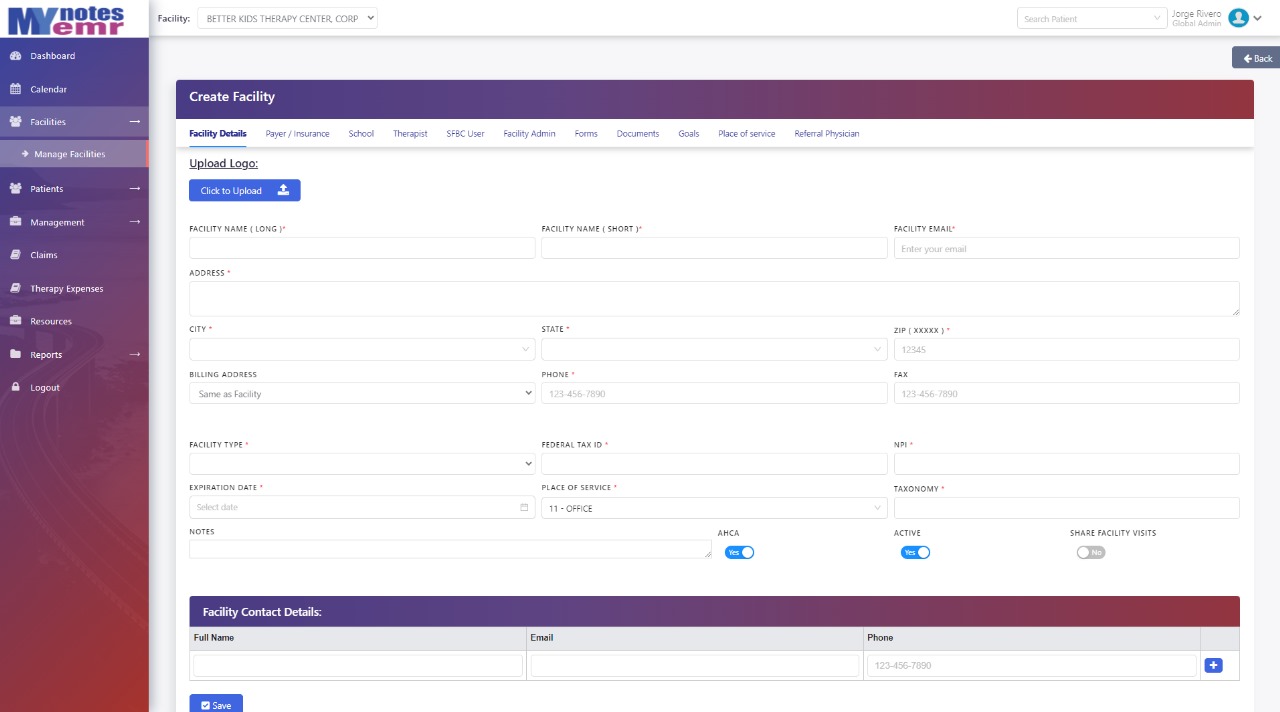Open the Place of Service dropdown

point(713,508)
